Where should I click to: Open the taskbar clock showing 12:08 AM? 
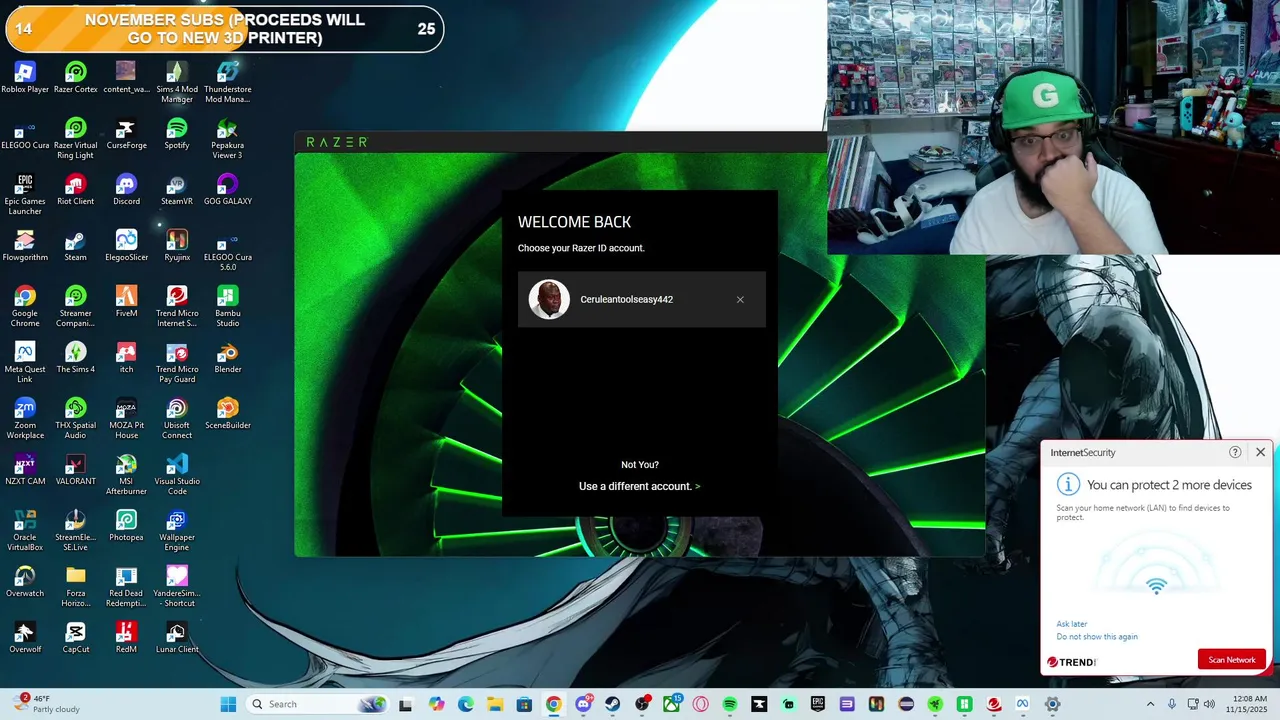[1249, 704]
